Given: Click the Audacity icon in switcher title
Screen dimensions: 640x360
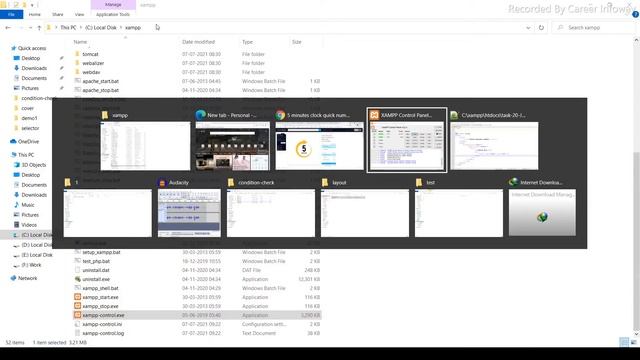Looking at the screenshot, I should 162,182.
